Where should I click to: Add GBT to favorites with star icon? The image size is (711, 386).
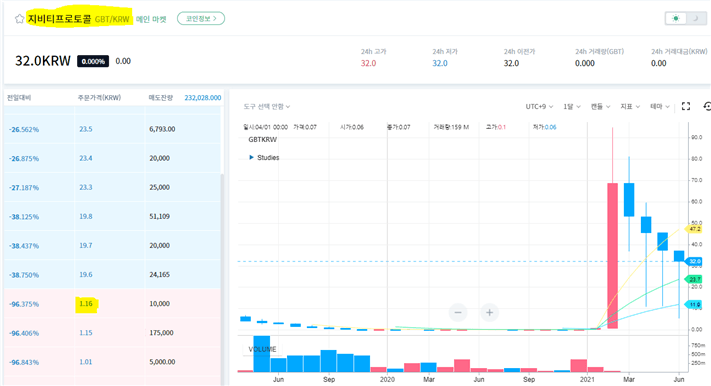click(19, 19)
